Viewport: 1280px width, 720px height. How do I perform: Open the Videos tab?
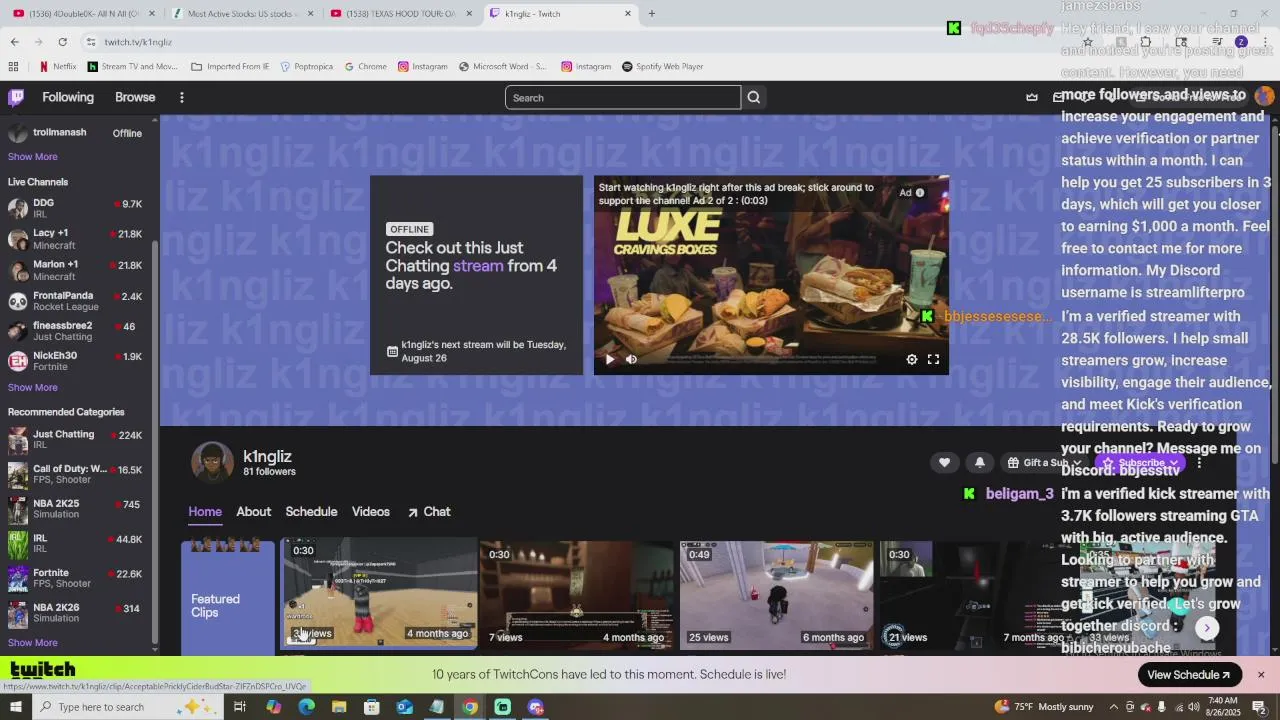[371, 512]
